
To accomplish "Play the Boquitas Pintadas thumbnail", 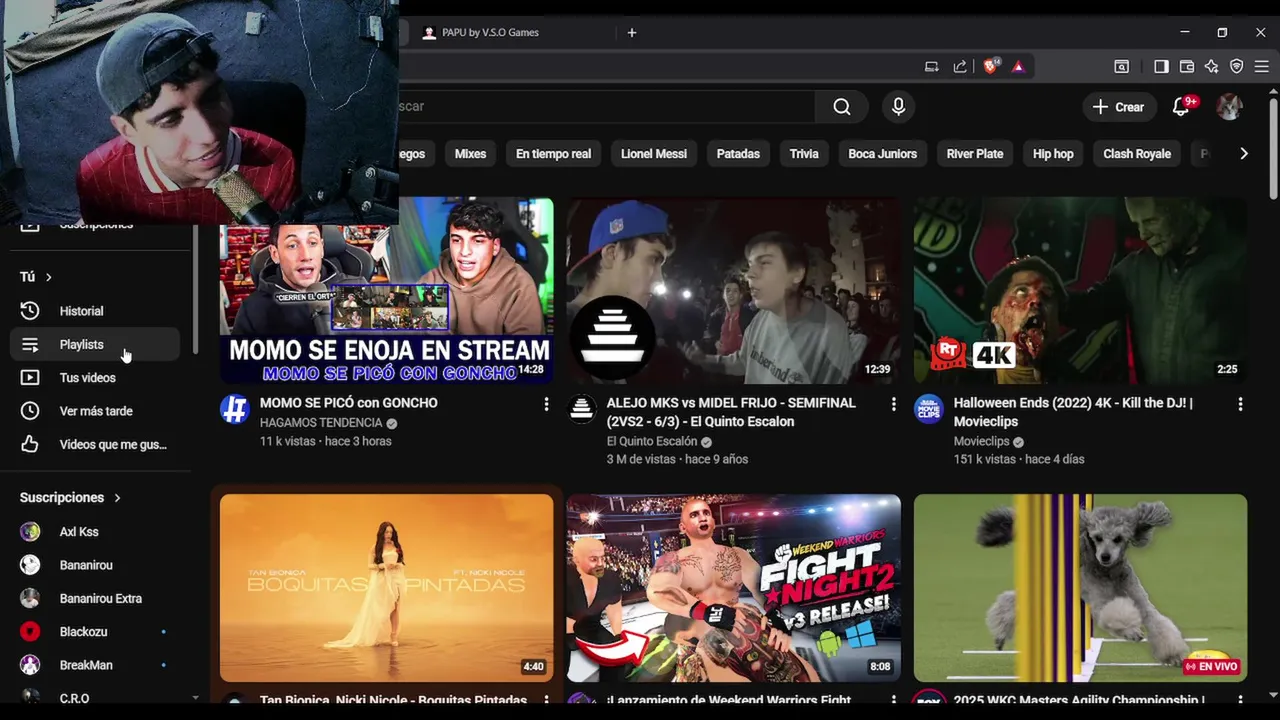I will pos(386,588).
